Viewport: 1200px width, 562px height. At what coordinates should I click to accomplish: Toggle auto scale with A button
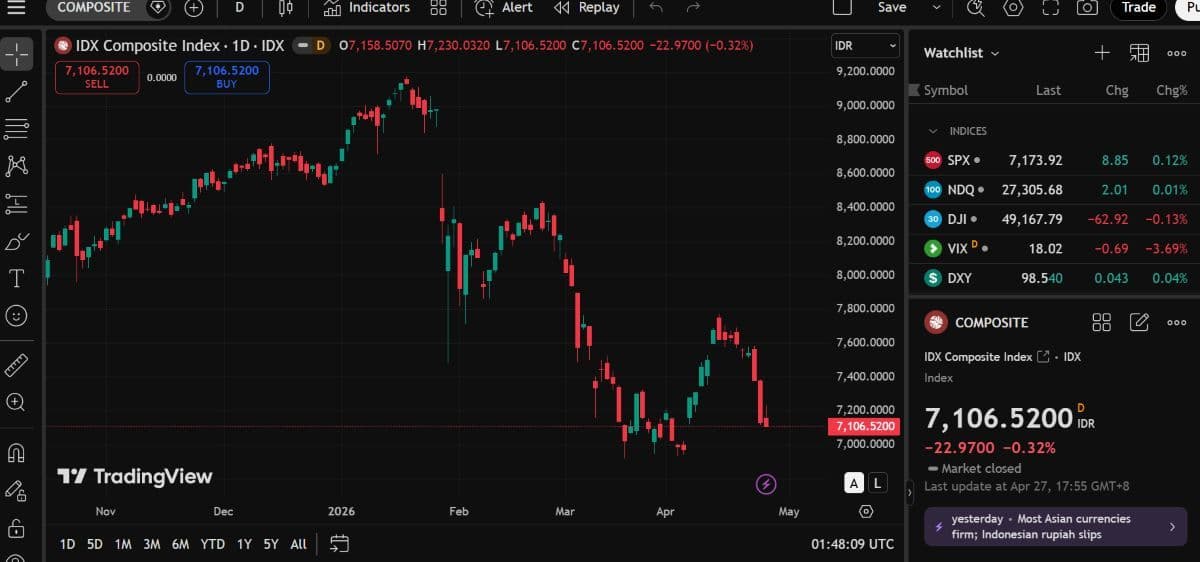tap(854, 483)
